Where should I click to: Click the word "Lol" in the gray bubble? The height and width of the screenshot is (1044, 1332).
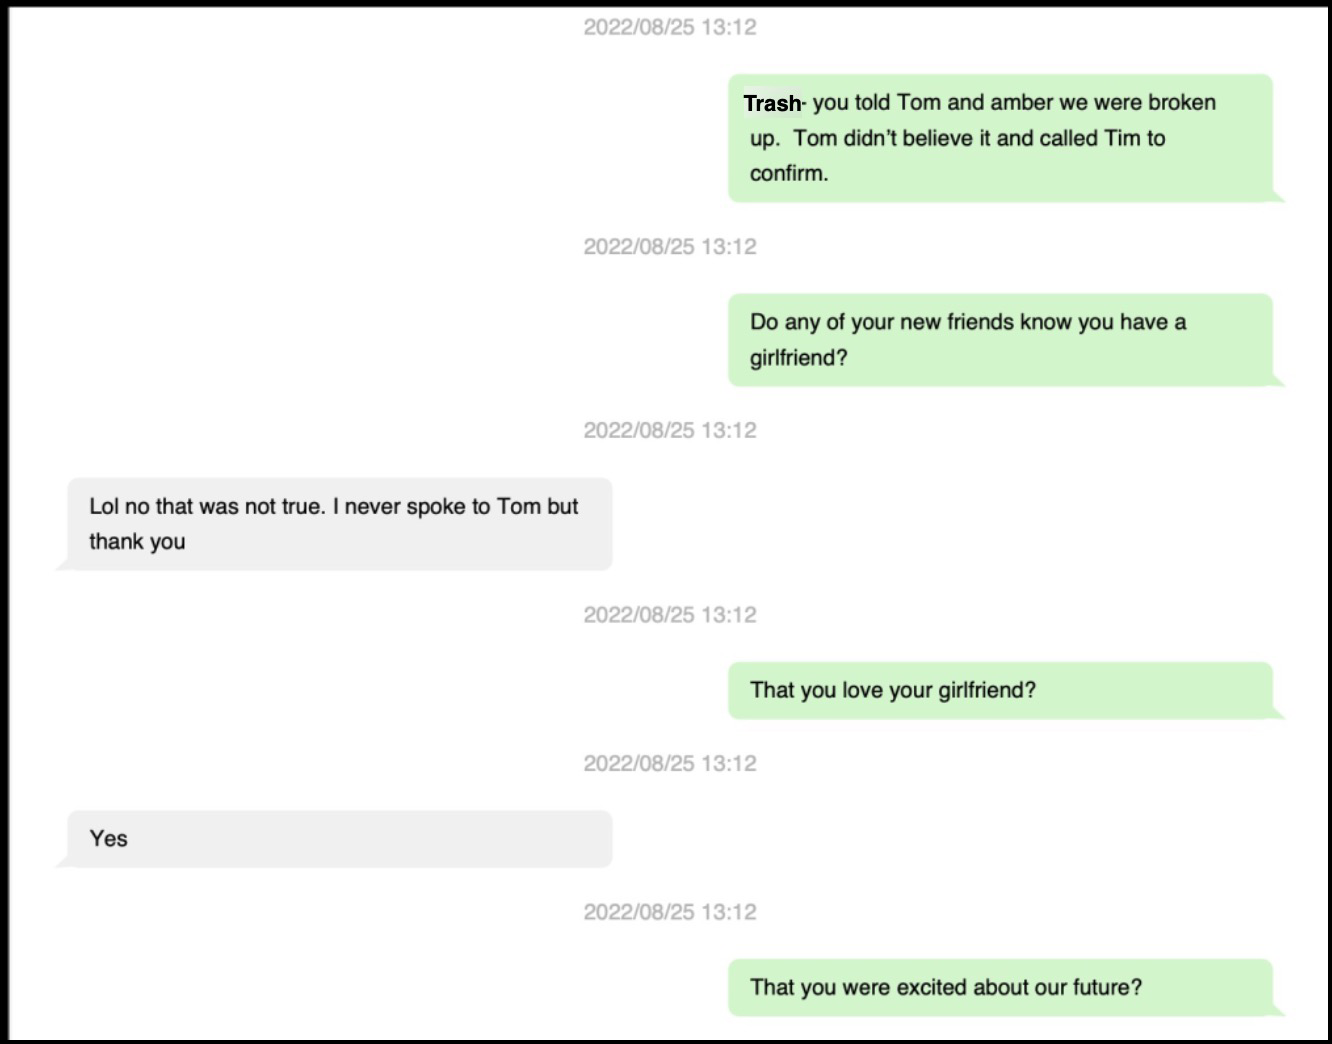[x=104, y=506]
